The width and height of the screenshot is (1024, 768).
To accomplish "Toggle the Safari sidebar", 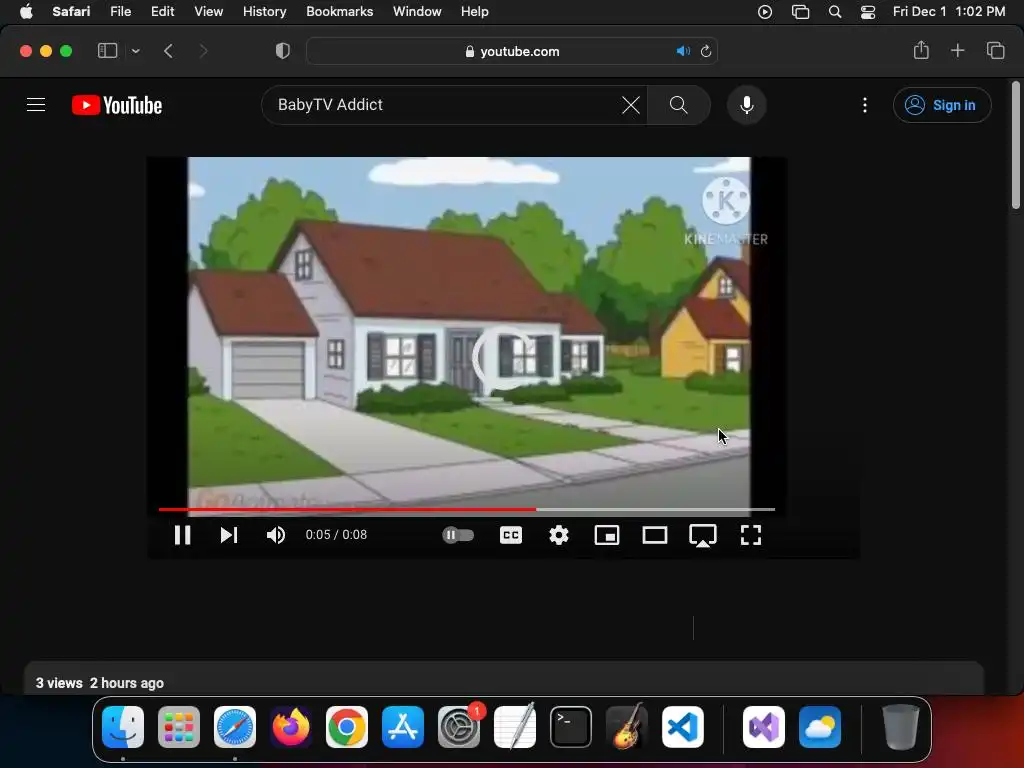I will tap(107, 51).
